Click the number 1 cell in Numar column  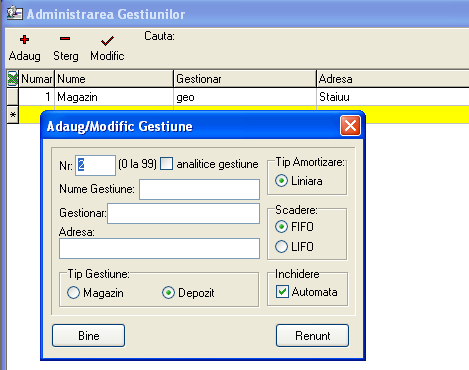[x=37, y=97]
